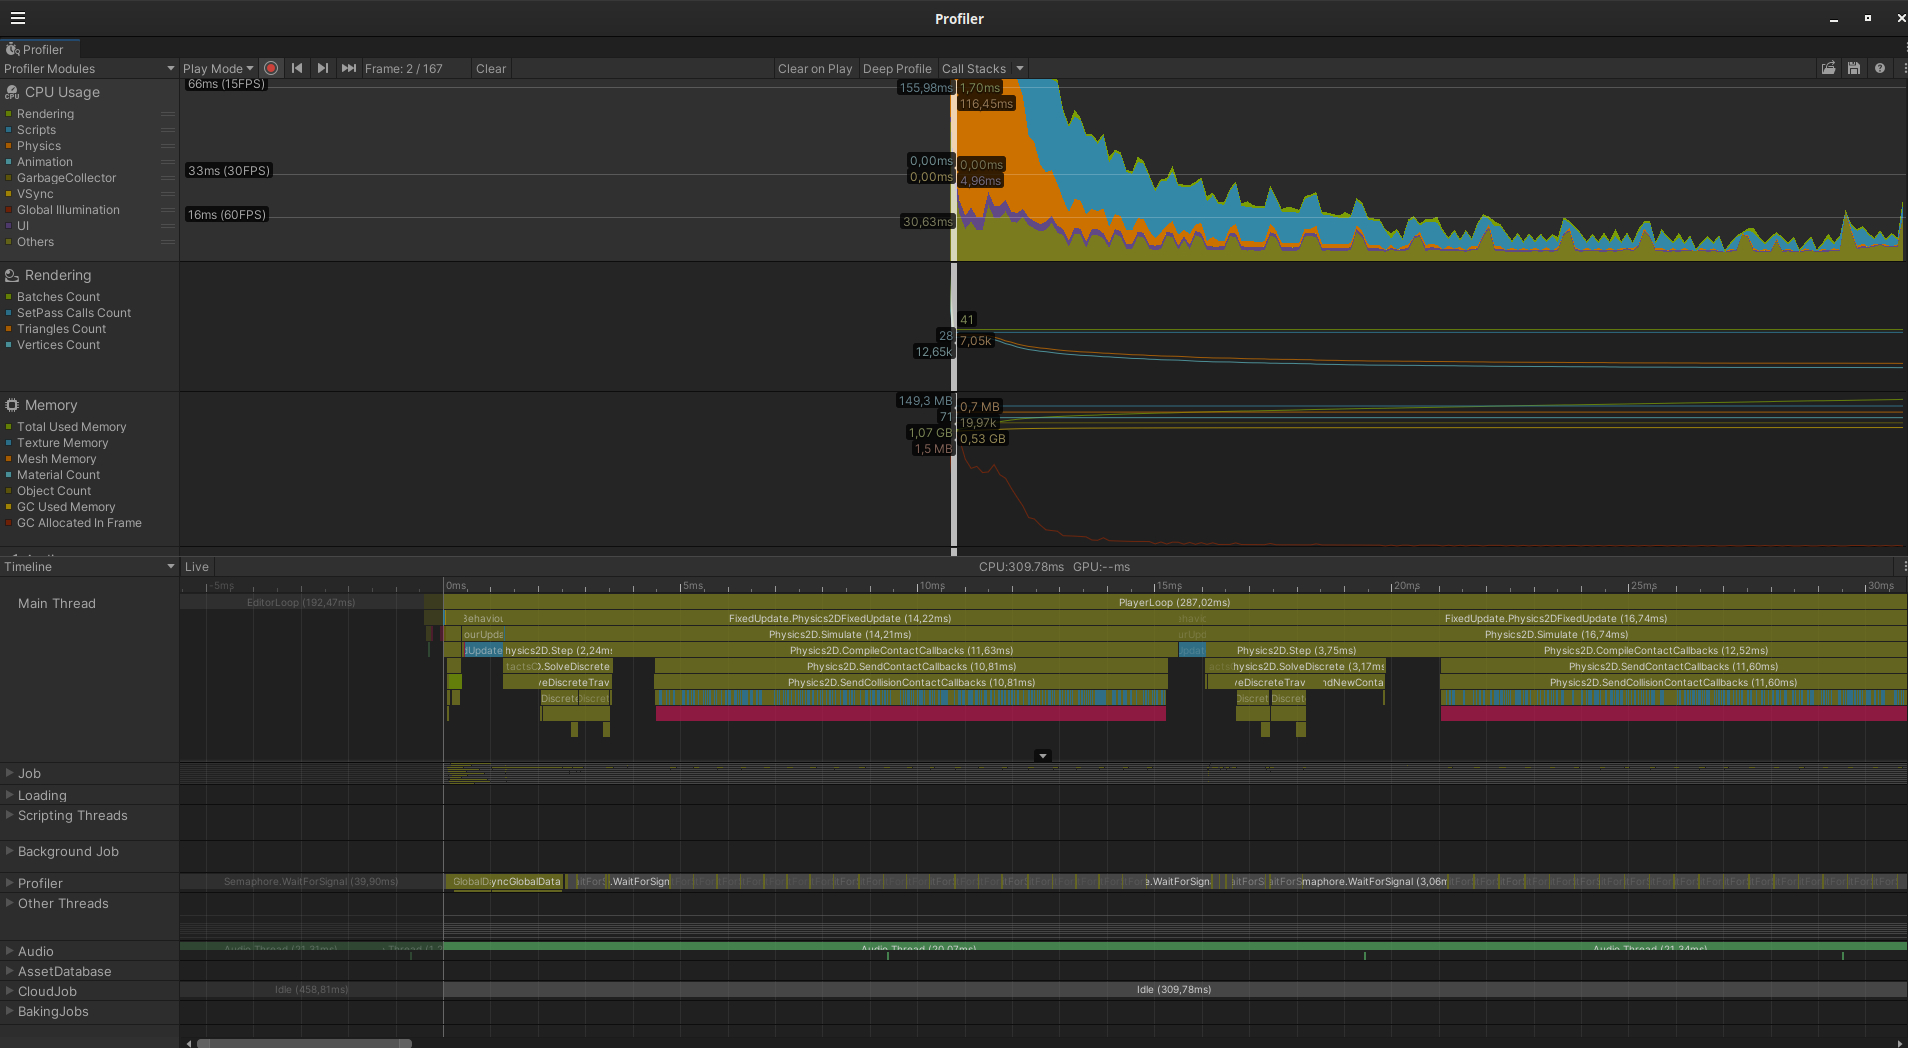Viewport: 1908px width, 1048px height.
Task: Select Physics2D.SendContactCallbacks (10,81ms) sample
Action: 911,667
